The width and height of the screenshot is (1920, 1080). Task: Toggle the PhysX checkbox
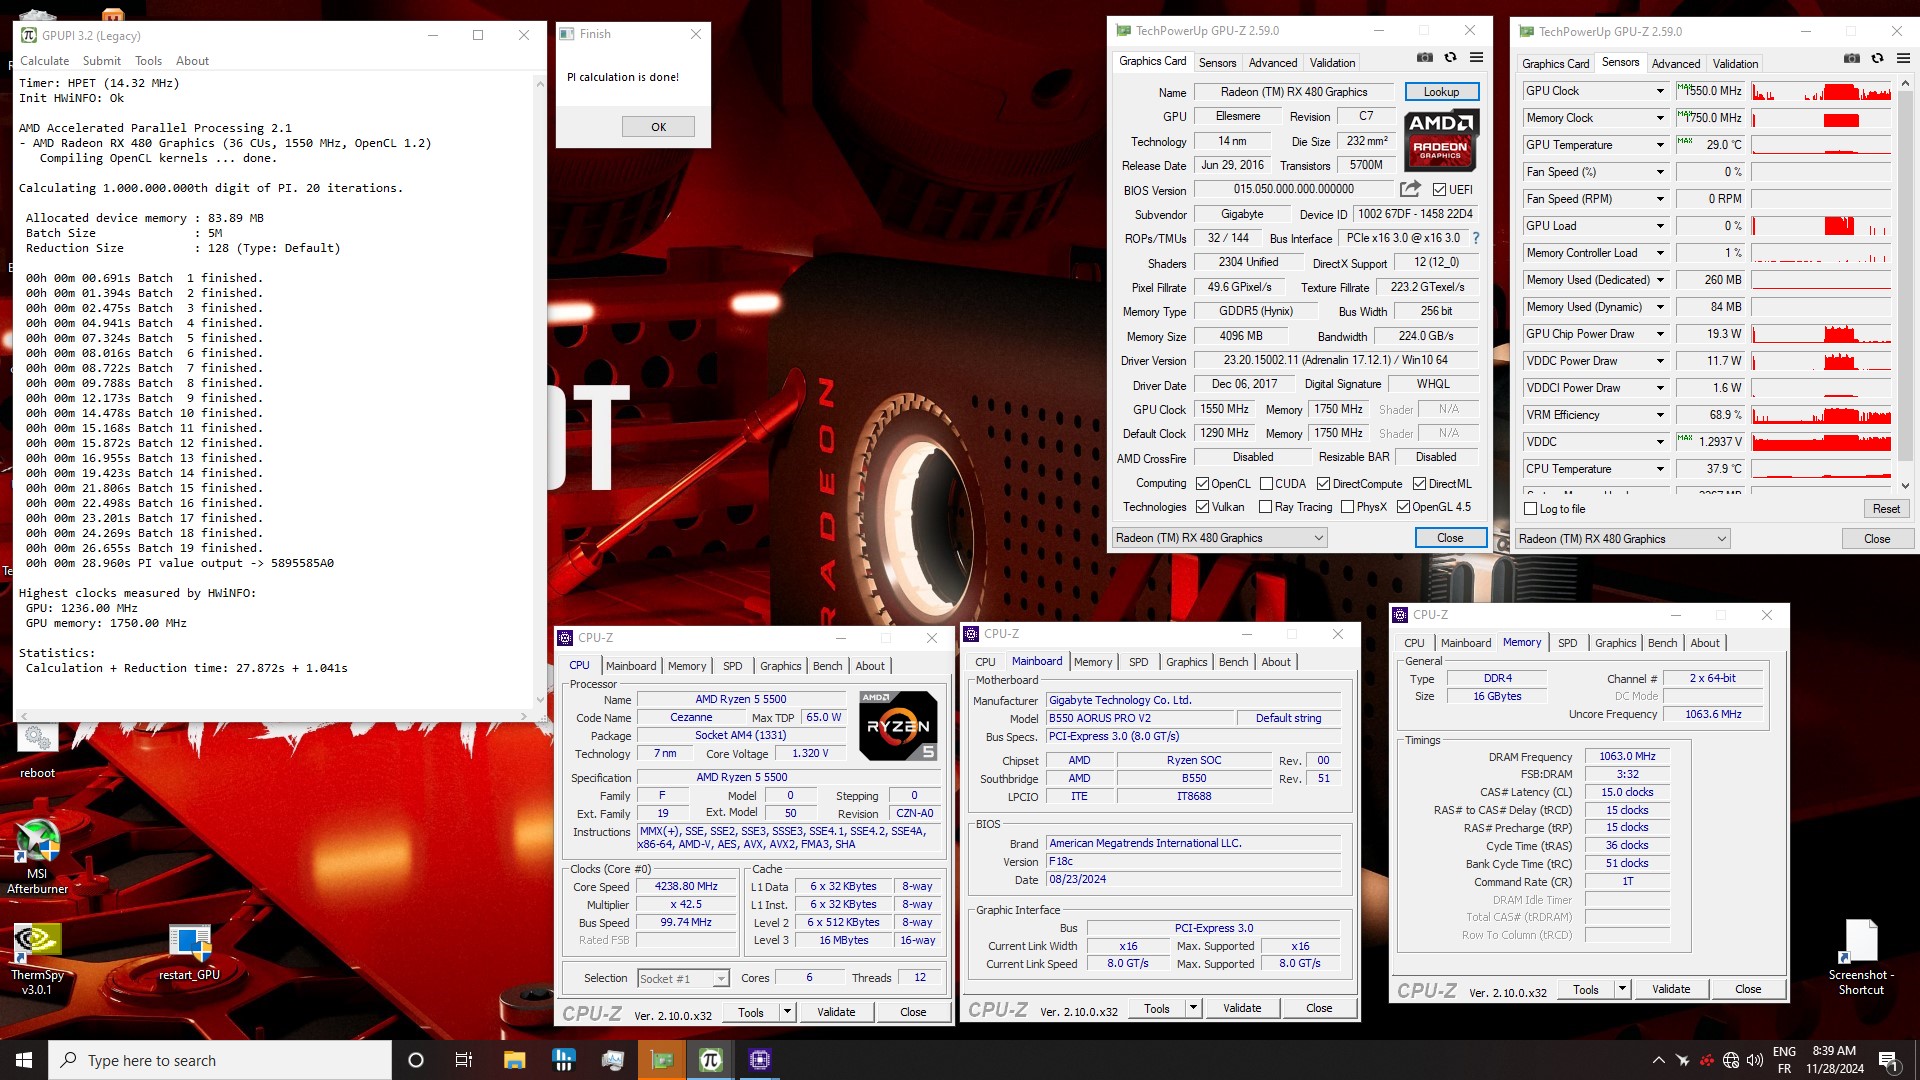tap(1347, 507)
